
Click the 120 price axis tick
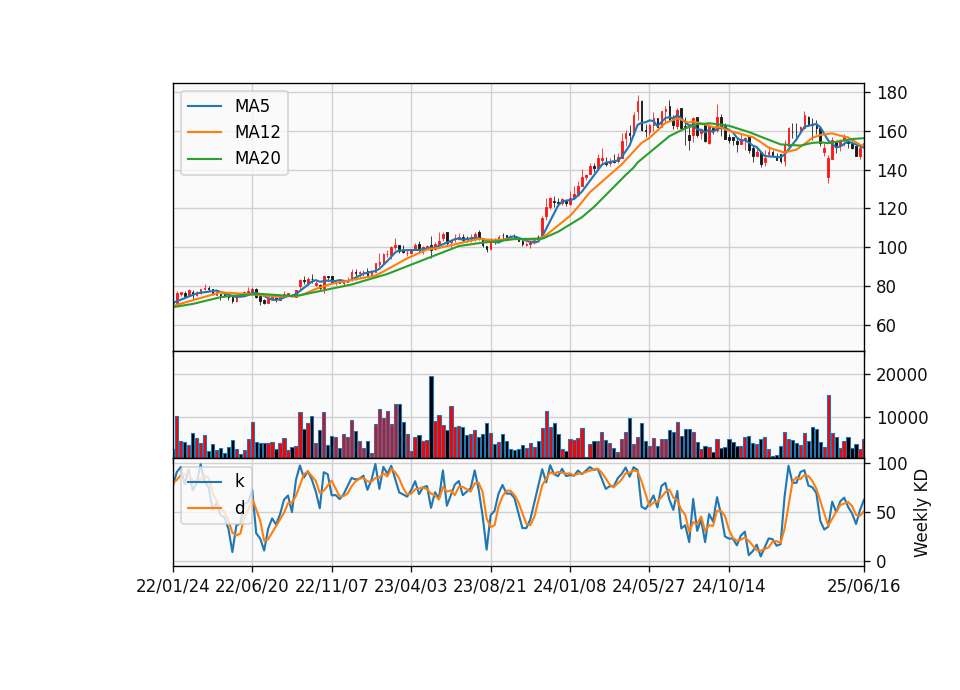(x=891, y=209)
